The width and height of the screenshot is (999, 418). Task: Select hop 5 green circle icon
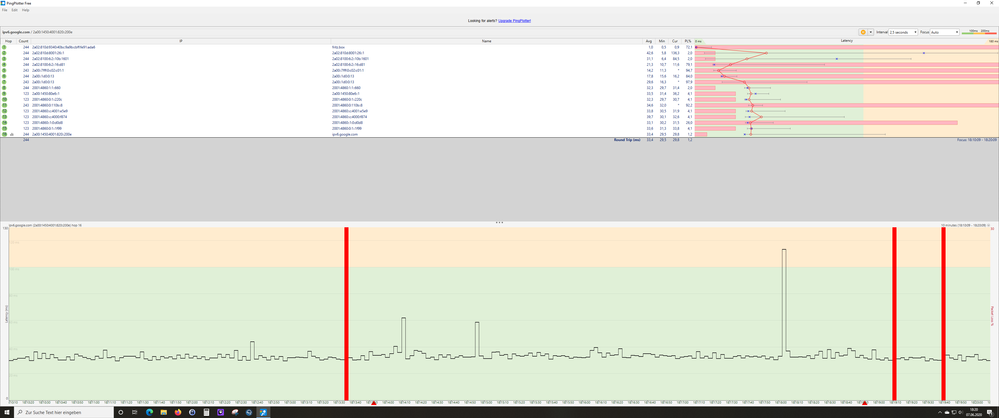pos(4,70)
